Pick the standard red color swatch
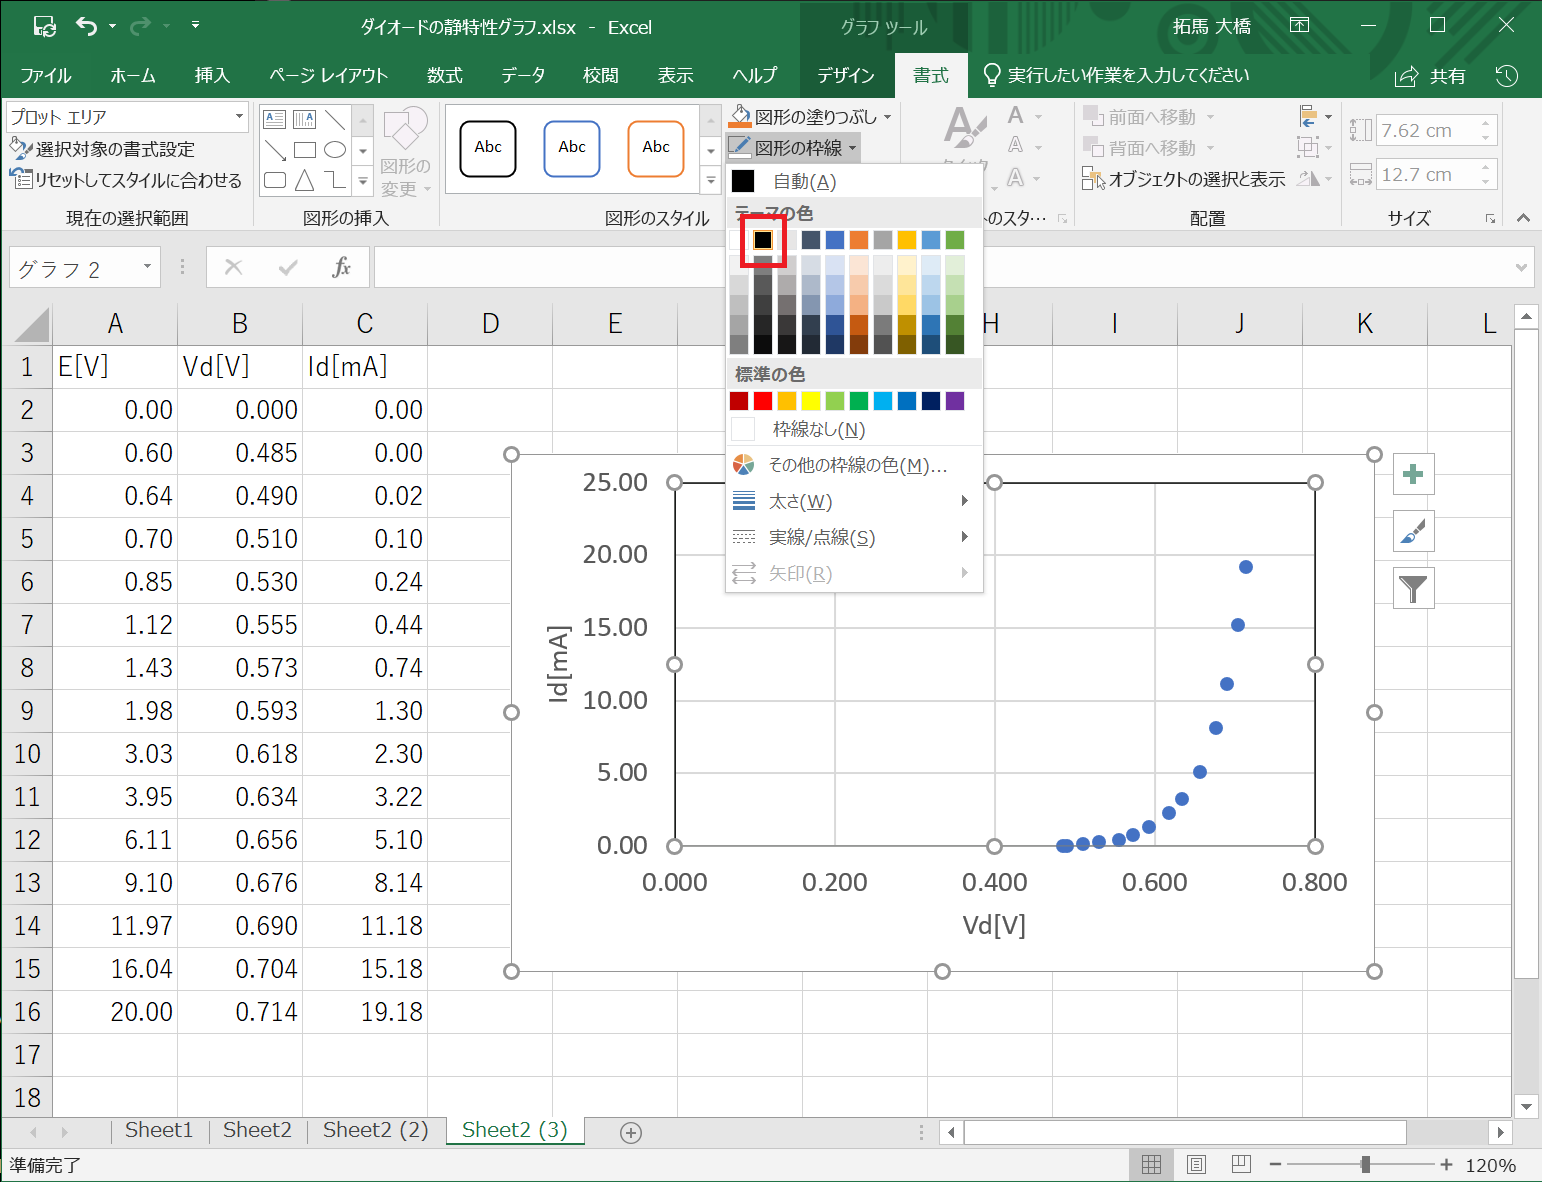This screenshot has height=1182, width=1542. [763, 401]
